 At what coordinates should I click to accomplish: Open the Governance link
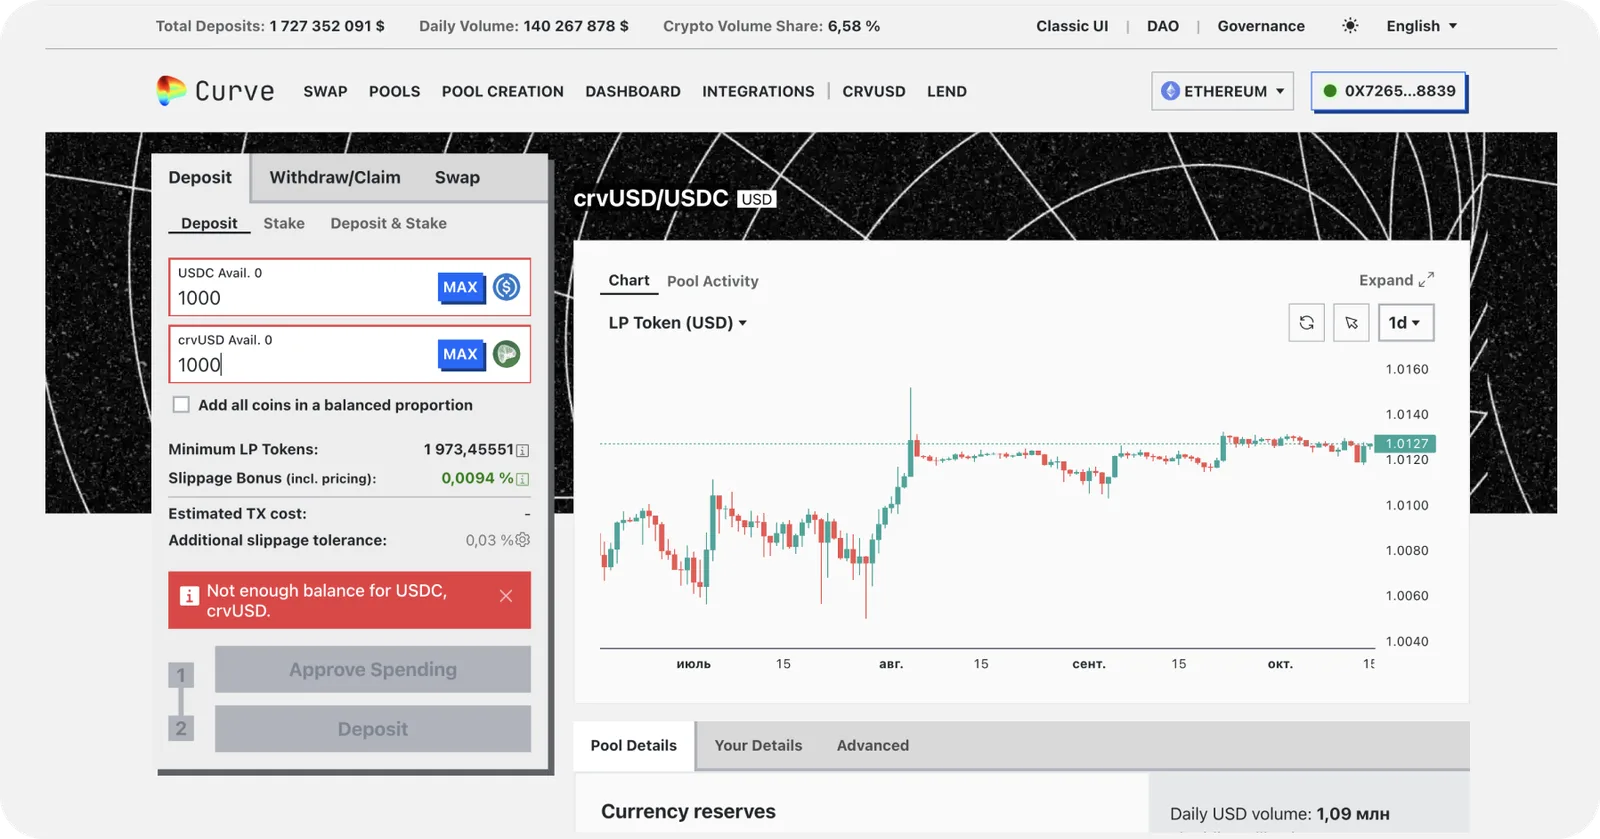(x=1261, y=26)
